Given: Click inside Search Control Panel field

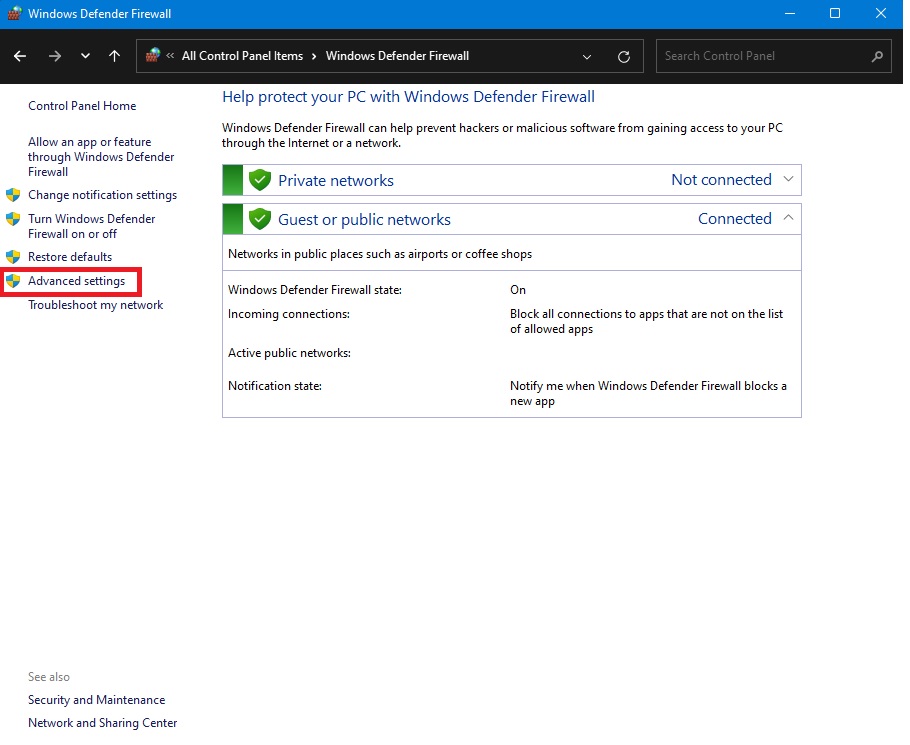Looking at the screenshot, I should pyautogui.click(x=760, y=56).
